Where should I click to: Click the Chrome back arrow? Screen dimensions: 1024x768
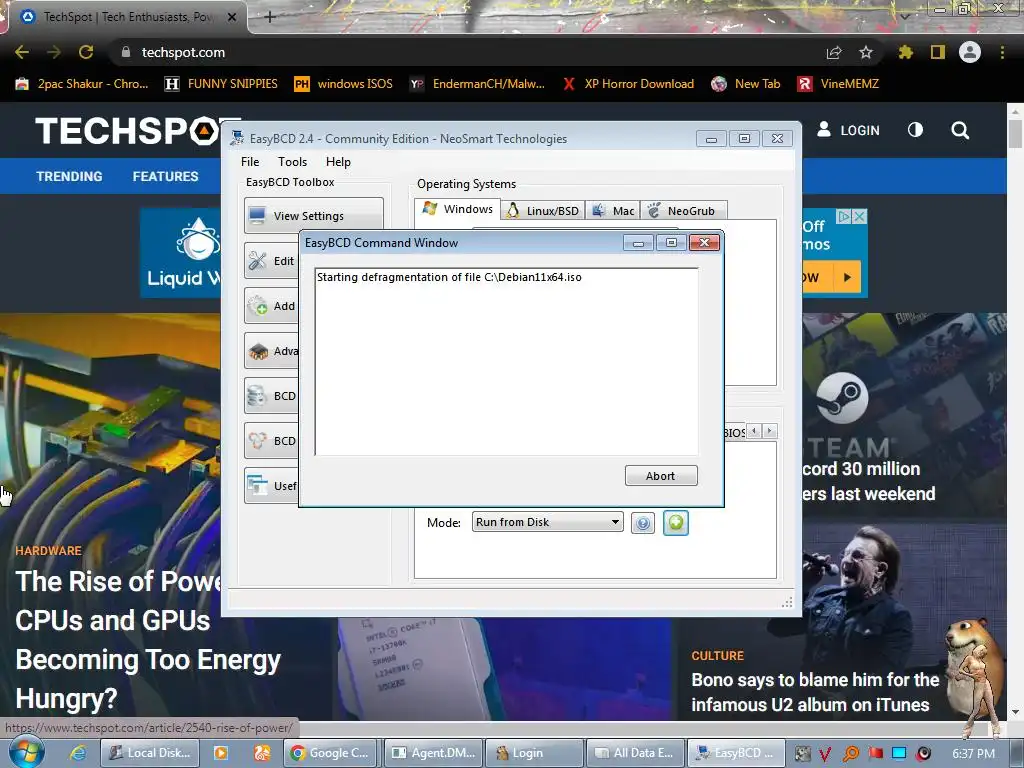[22, 52]
